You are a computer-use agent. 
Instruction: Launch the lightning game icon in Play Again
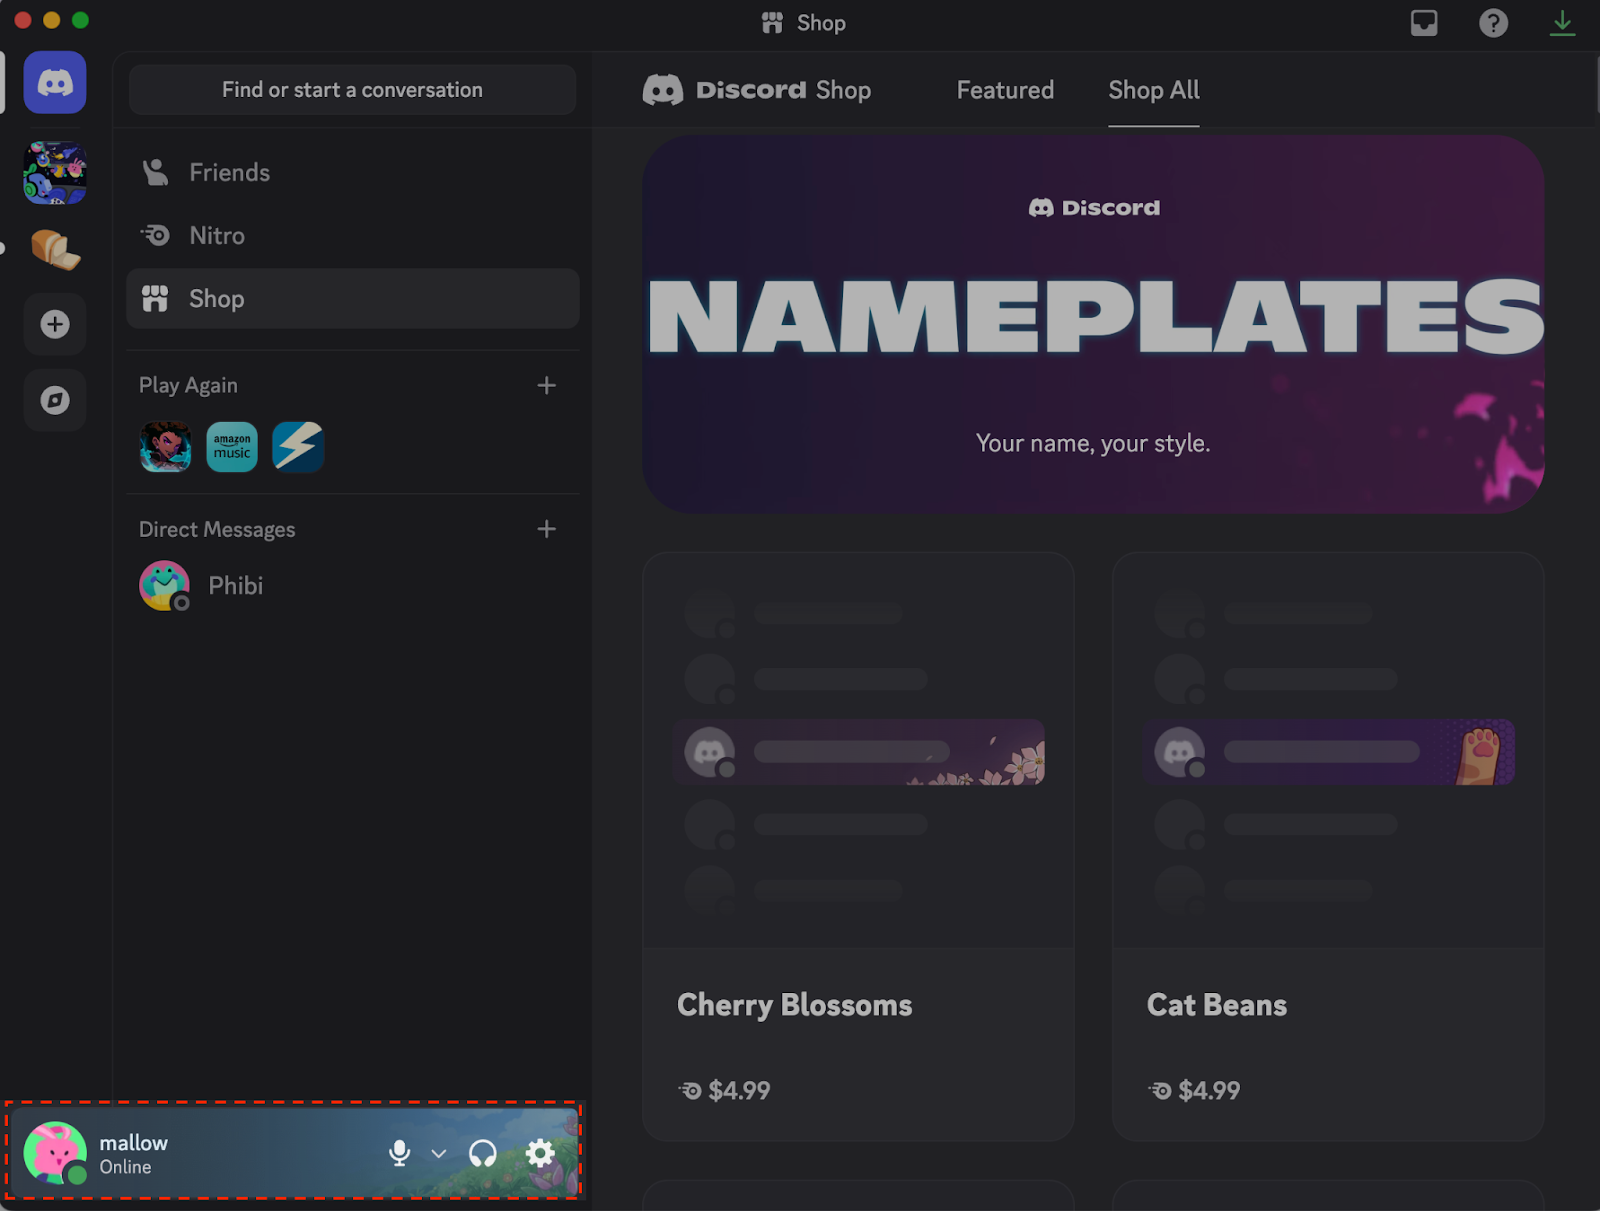pyautogui.click(x=297, y=446)
